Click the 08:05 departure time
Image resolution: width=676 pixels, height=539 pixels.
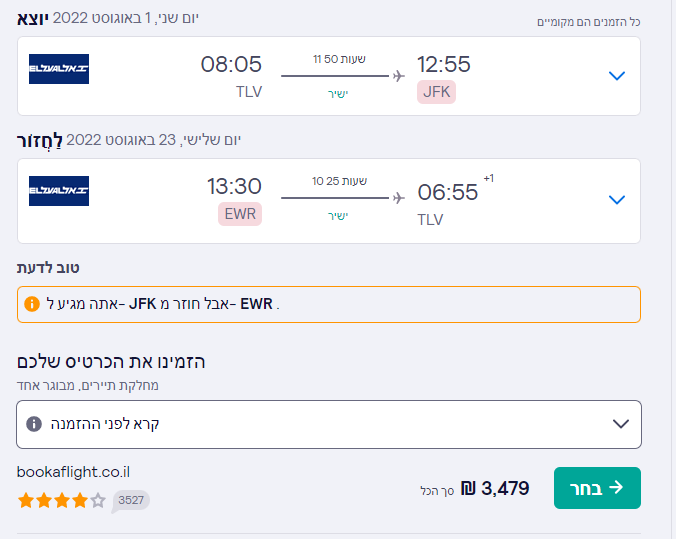coord(231,65)
